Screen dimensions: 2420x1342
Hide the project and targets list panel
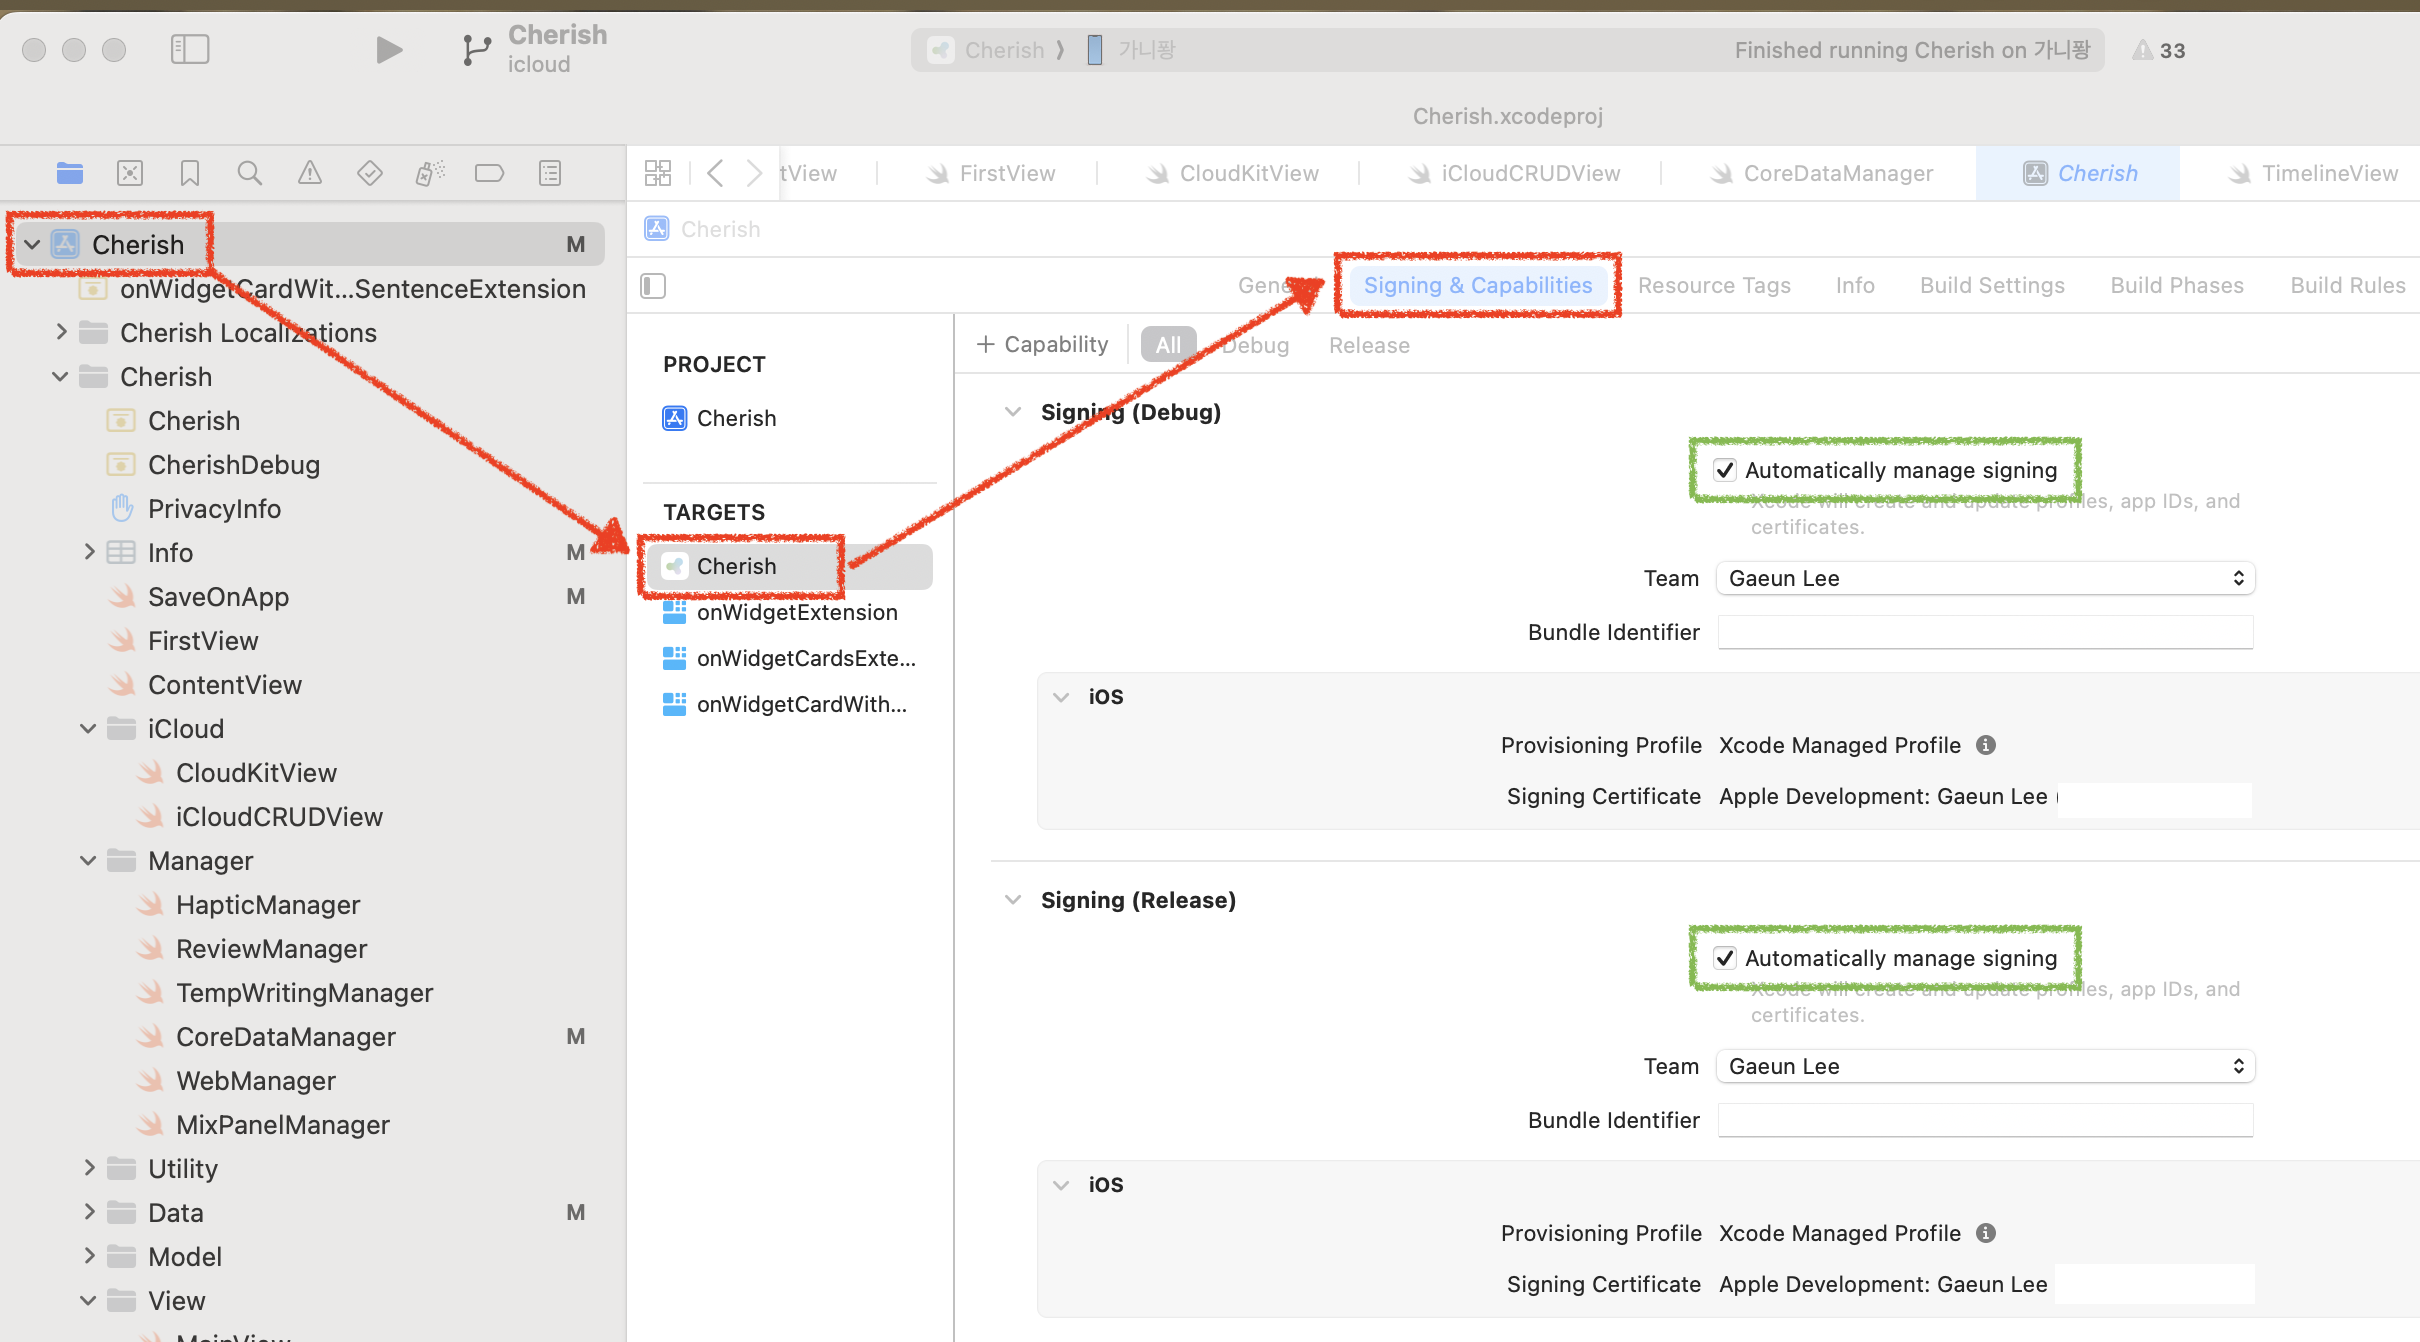coord(653,286)
